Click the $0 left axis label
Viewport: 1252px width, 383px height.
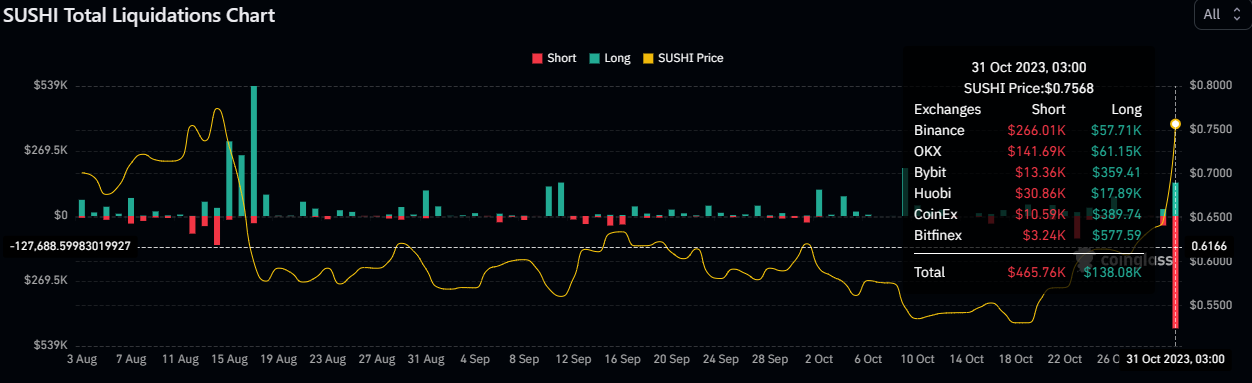[x=61, y=215]
